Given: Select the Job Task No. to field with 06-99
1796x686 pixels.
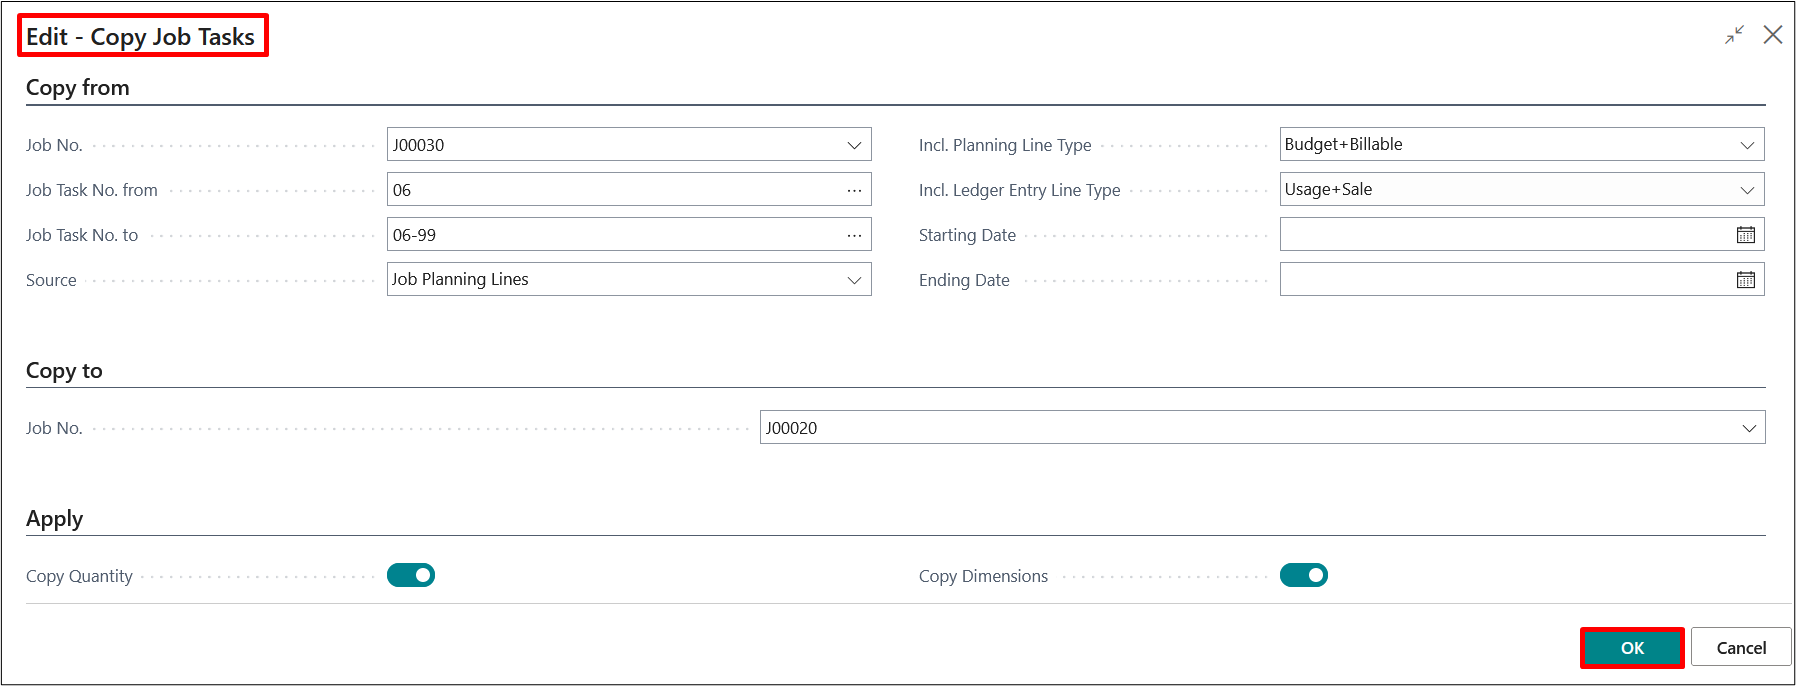Looking at the screenshot, I should [612, 235].
